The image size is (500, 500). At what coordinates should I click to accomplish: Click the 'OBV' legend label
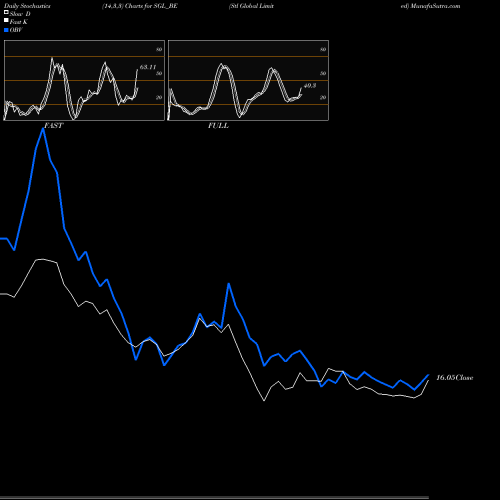[16, 30]
